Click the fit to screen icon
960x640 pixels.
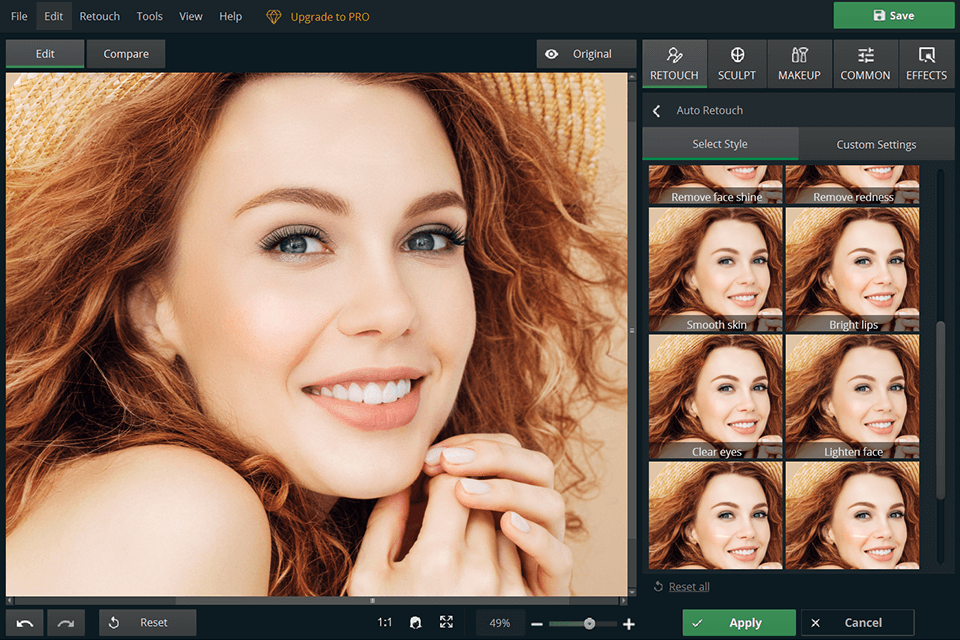[446, 622]
